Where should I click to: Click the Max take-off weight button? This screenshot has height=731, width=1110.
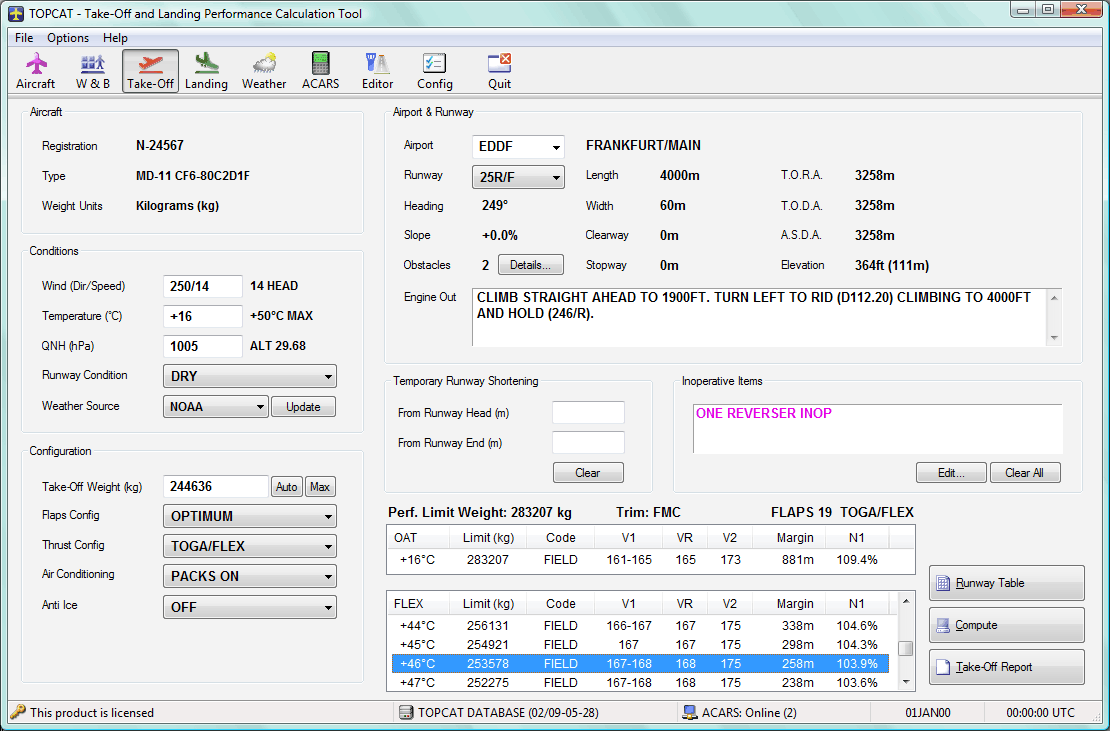[320, 487]
